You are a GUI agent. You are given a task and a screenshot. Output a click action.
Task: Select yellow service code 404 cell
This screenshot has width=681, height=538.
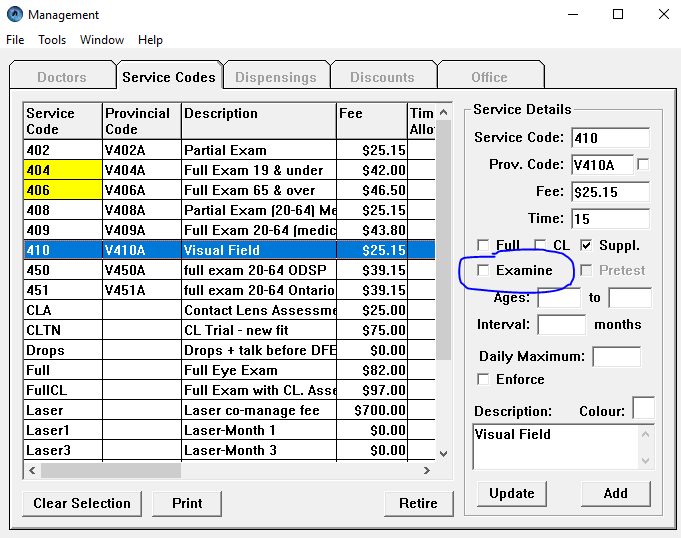[x=63, y=170]
